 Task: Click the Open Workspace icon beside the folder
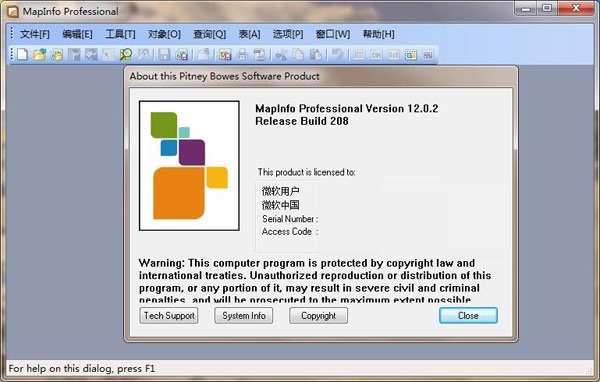57,55
